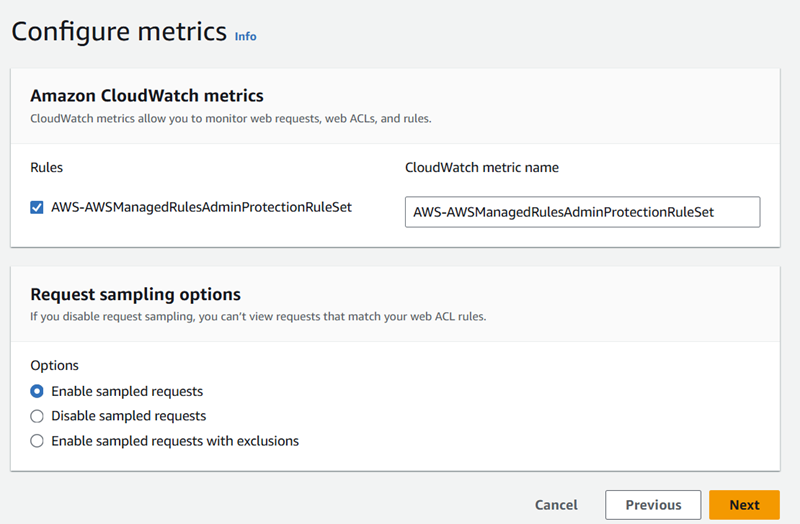
Task: Click the 'Rules' column label
Action: pos(46,167)
